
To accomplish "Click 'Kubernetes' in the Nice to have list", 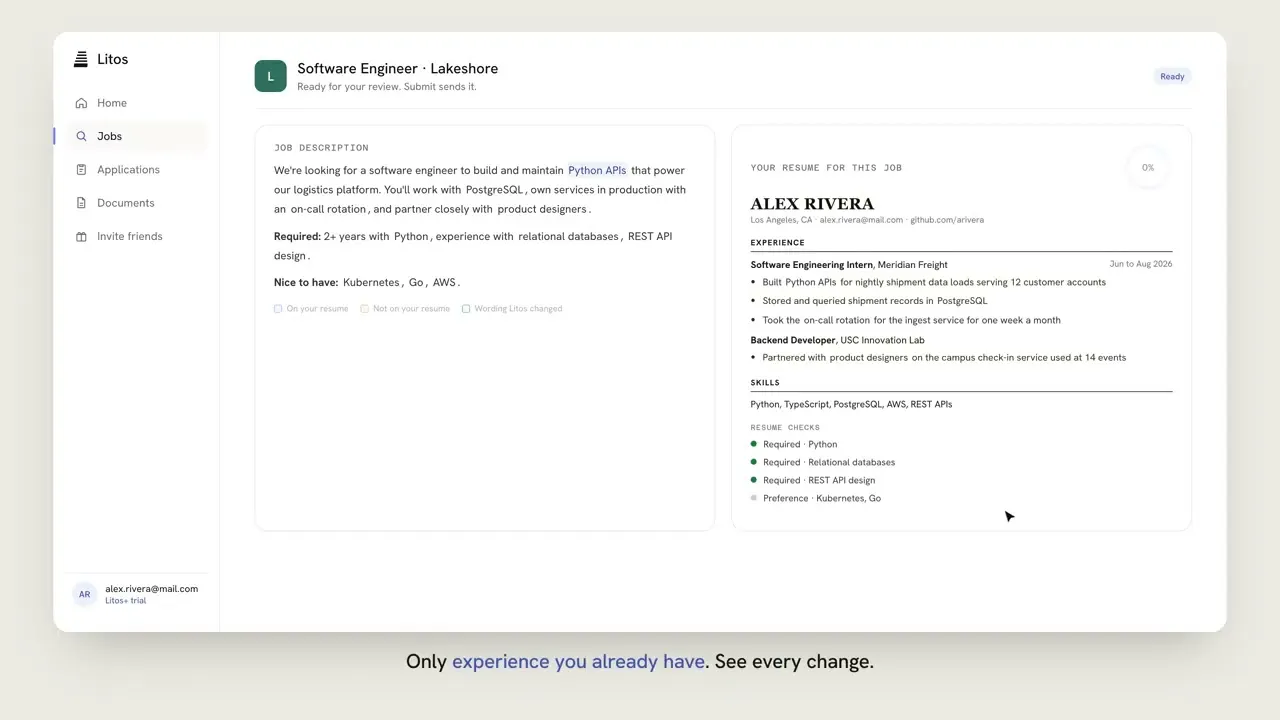I will tap(371, 283).
